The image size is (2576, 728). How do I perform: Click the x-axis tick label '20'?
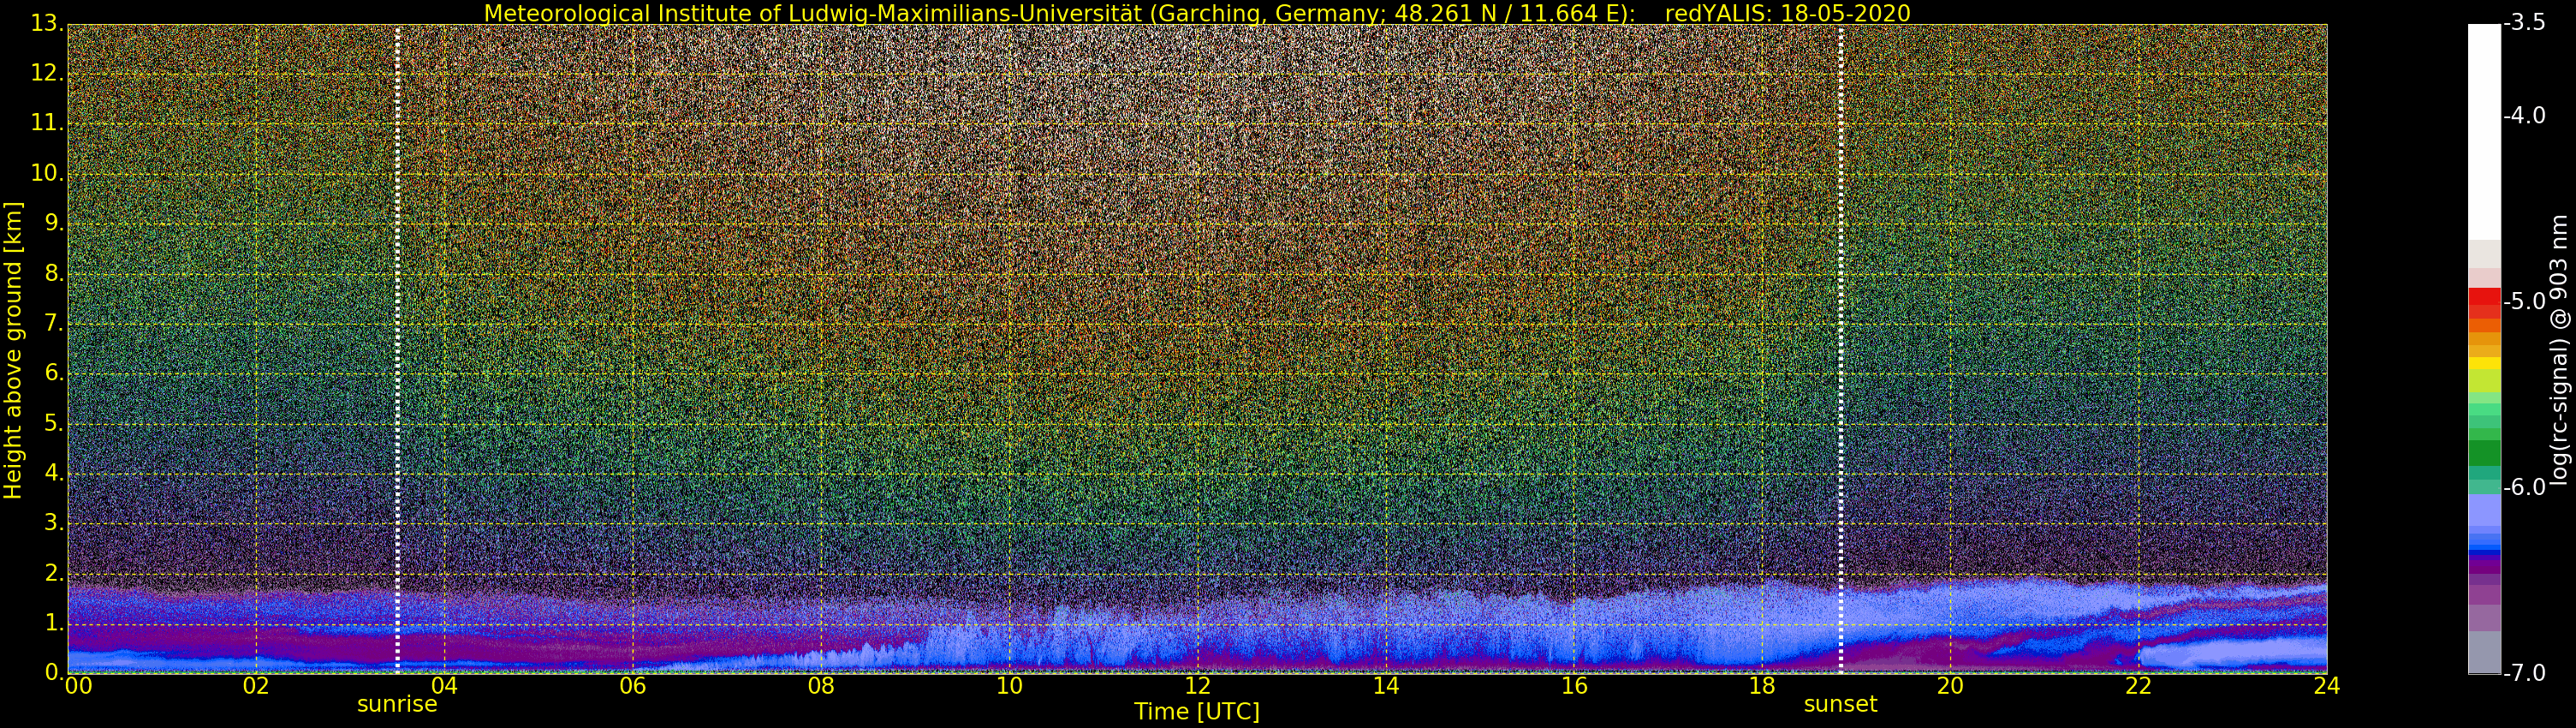pyautogui.click(x=1950, y=686)
